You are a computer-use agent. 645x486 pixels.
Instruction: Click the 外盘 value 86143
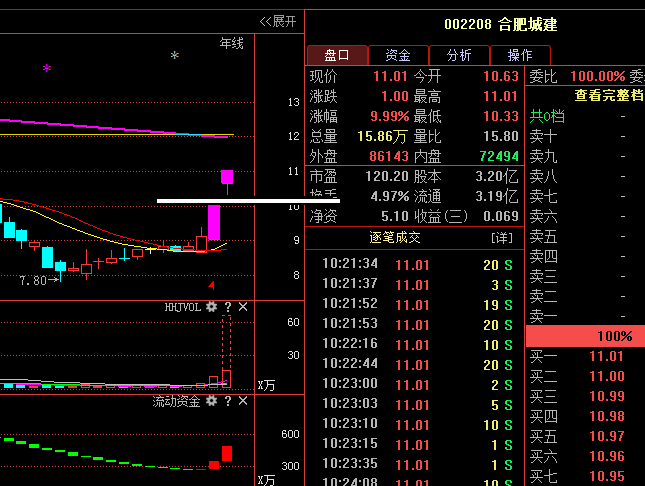(389, 156)
